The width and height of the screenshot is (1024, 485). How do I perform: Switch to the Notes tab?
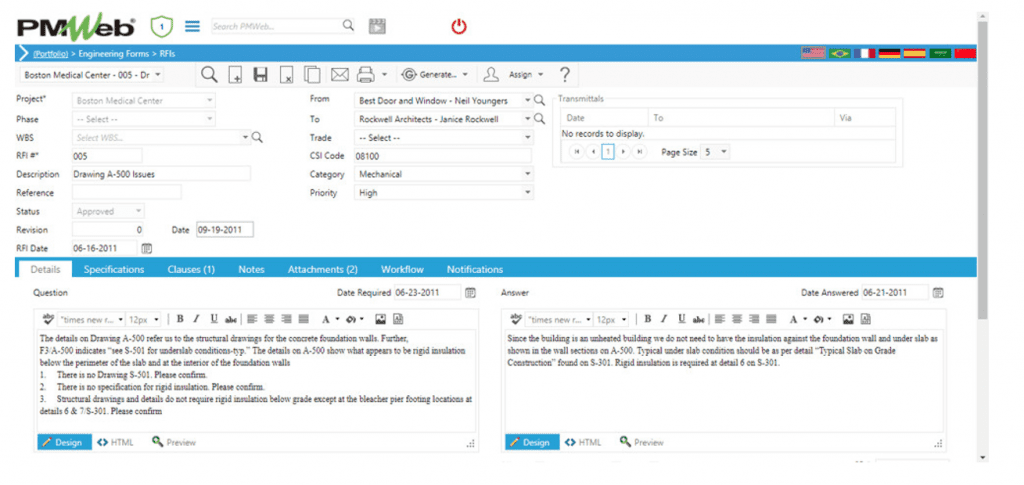pyautogui.click(x=251, y=269)
